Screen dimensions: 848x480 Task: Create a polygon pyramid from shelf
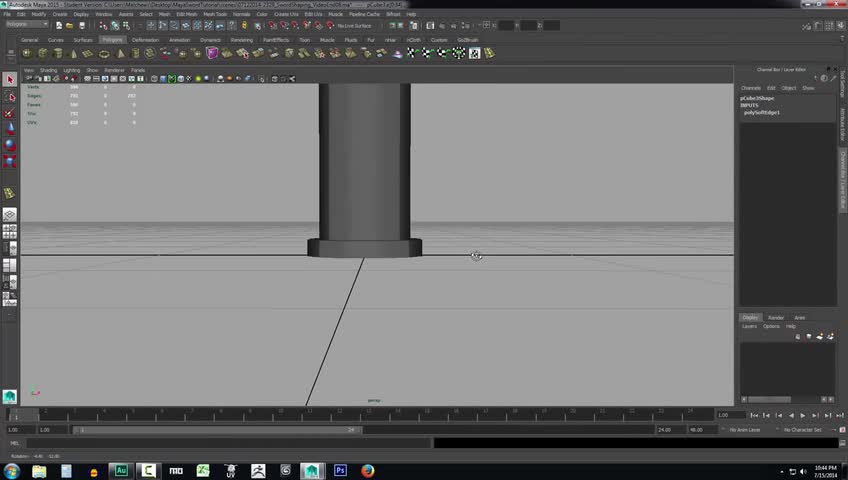click(120, 53)
